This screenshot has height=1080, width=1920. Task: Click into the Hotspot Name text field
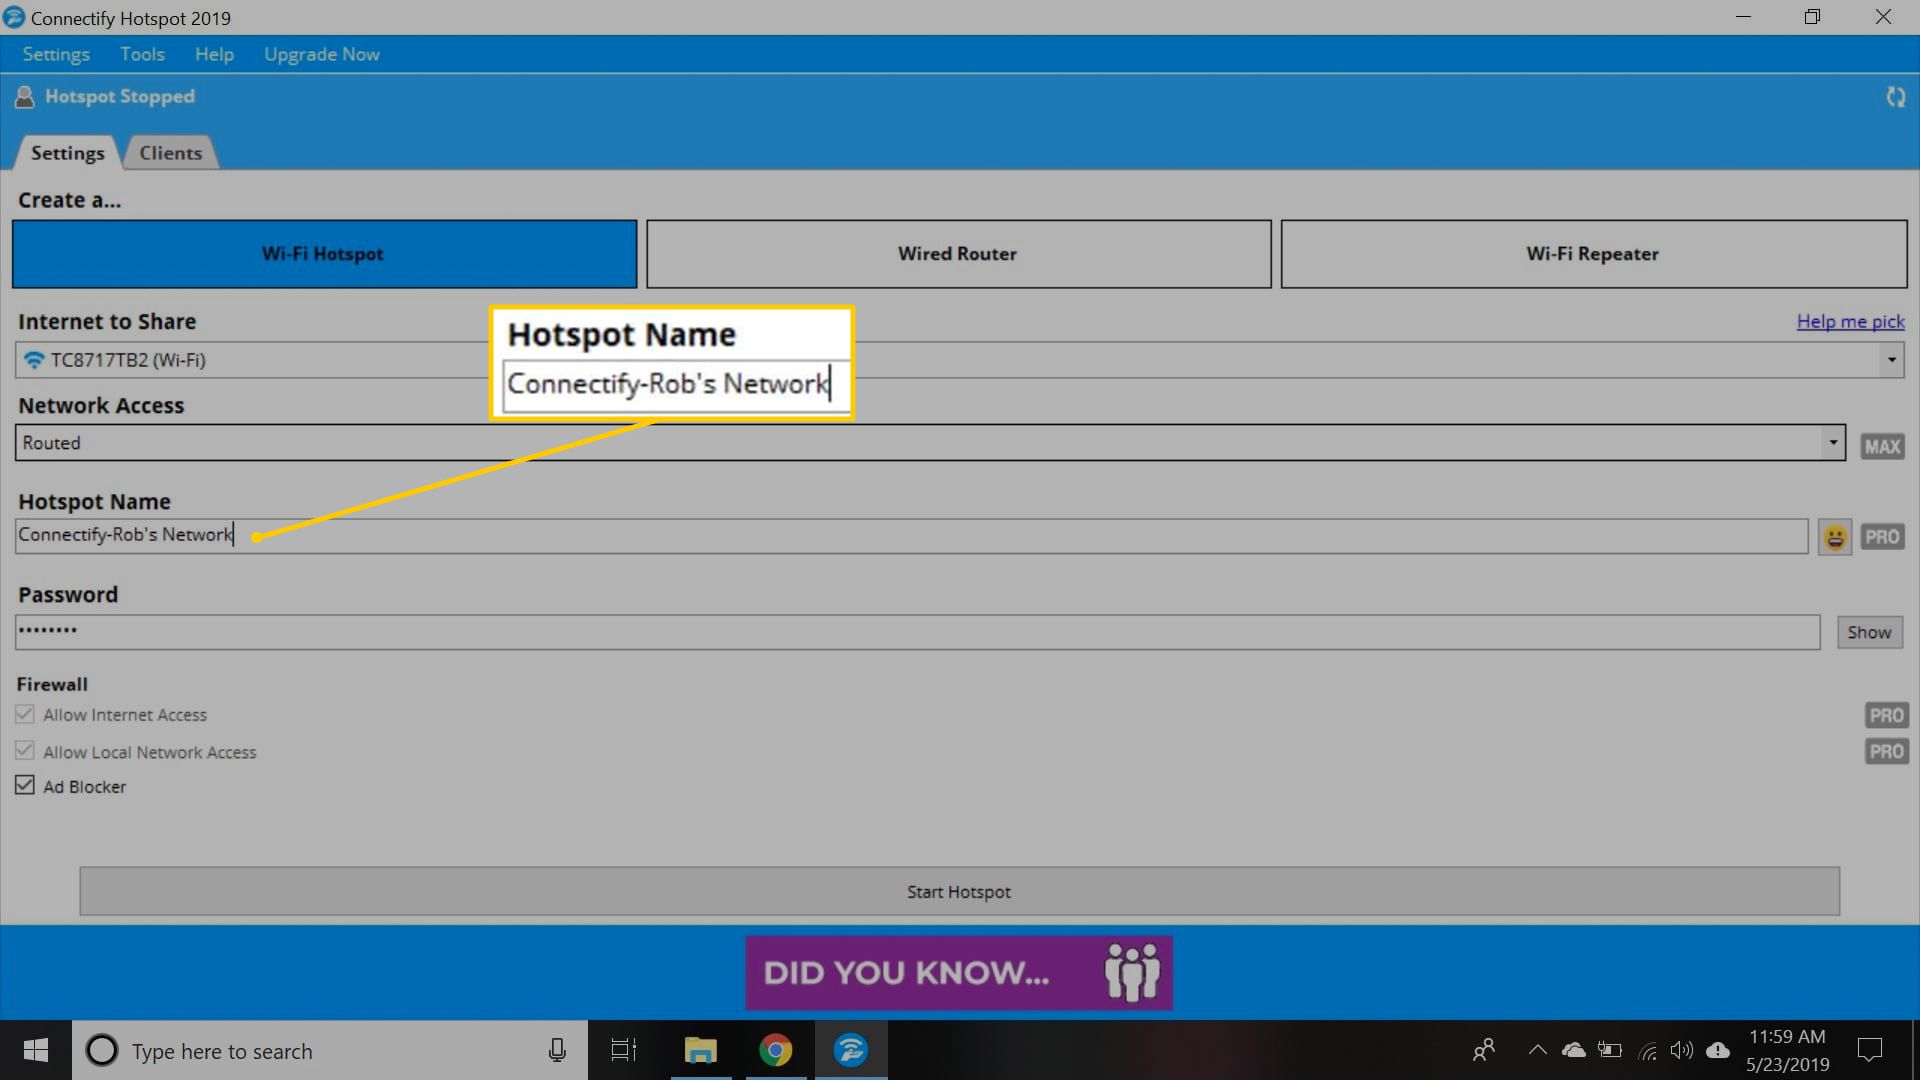pyautogui.click(x=912, y=536)
